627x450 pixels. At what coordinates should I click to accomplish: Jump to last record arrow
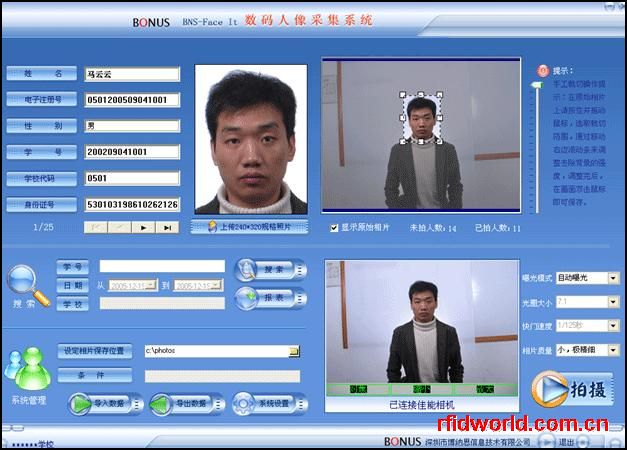coord(167,228)
